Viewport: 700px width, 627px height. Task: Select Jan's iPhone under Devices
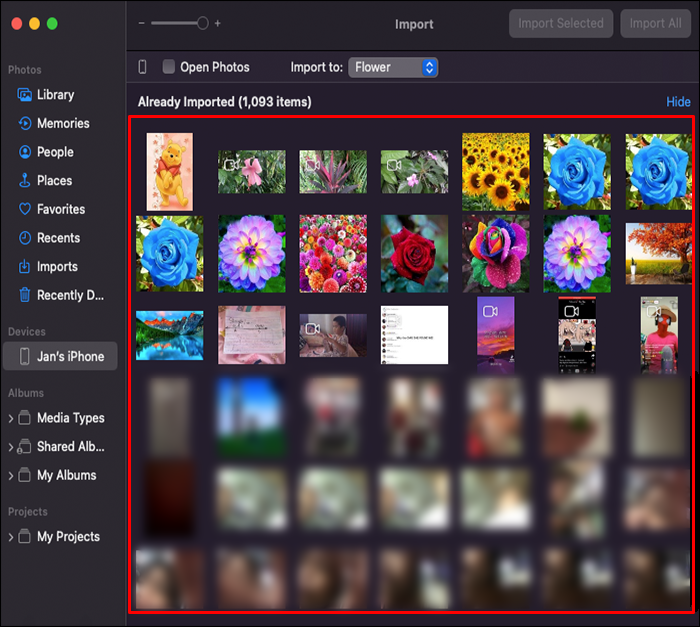[x=60, y=356]
